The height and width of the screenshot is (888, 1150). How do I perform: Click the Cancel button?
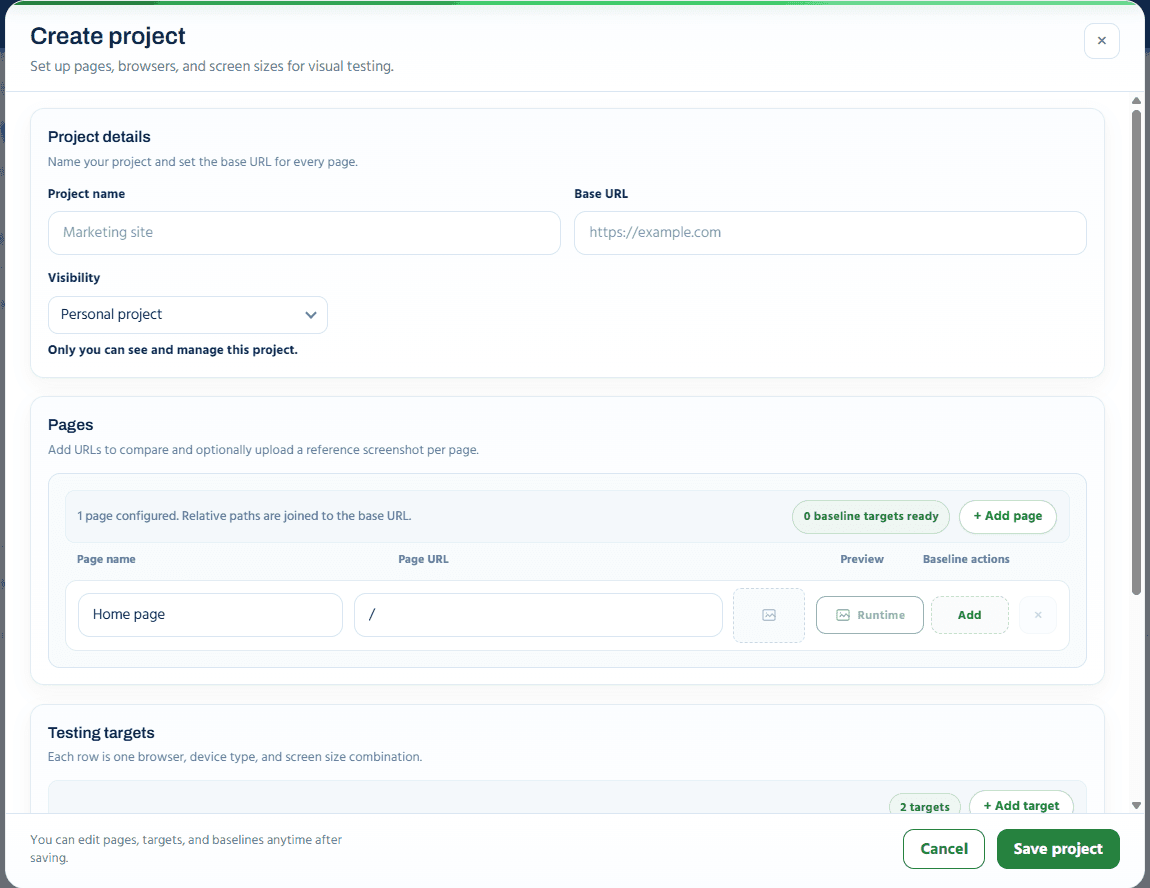point(943,848)
